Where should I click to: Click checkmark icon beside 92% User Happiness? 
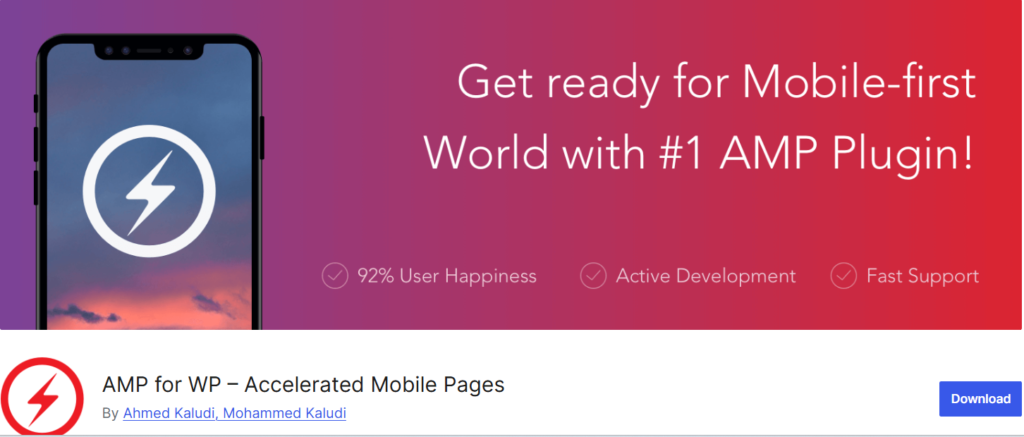coord(335,276)
